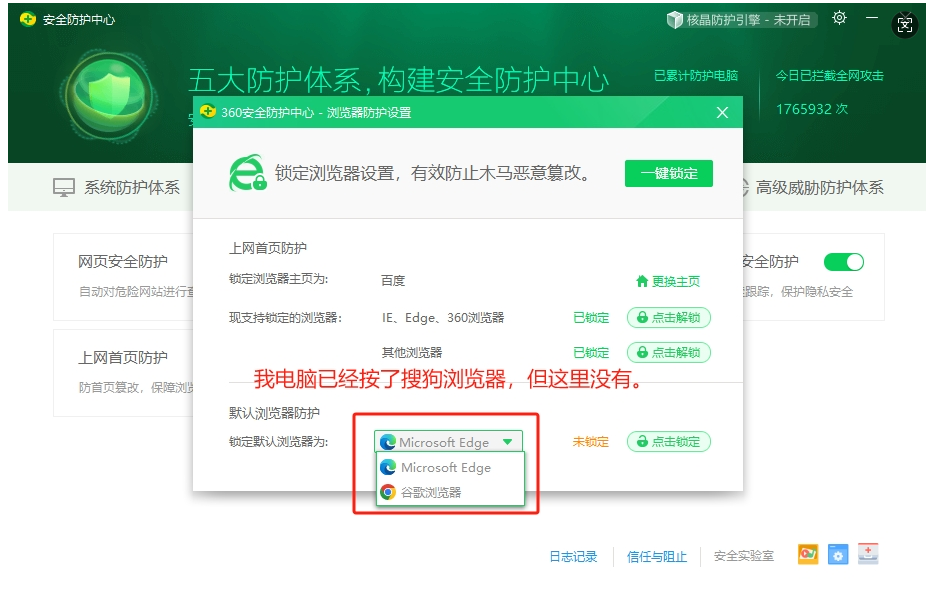Open the Microsoft Edge combo box
The image size is (926, 594).
pyautogui.click(x=448, y=442)
